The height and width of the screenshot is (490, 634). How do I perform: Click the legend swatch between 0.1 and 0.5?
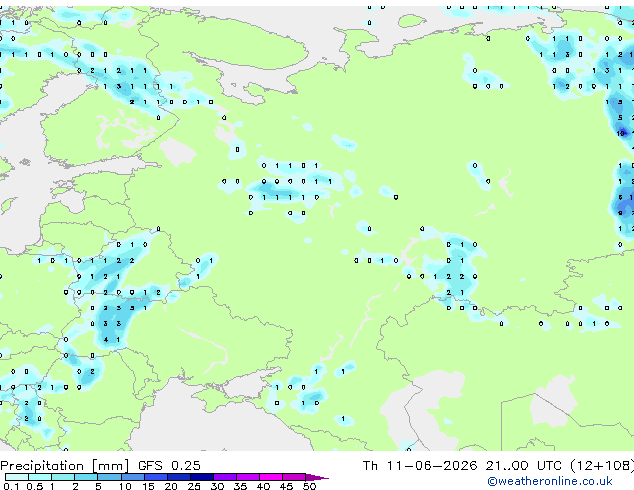click(17, 477)
